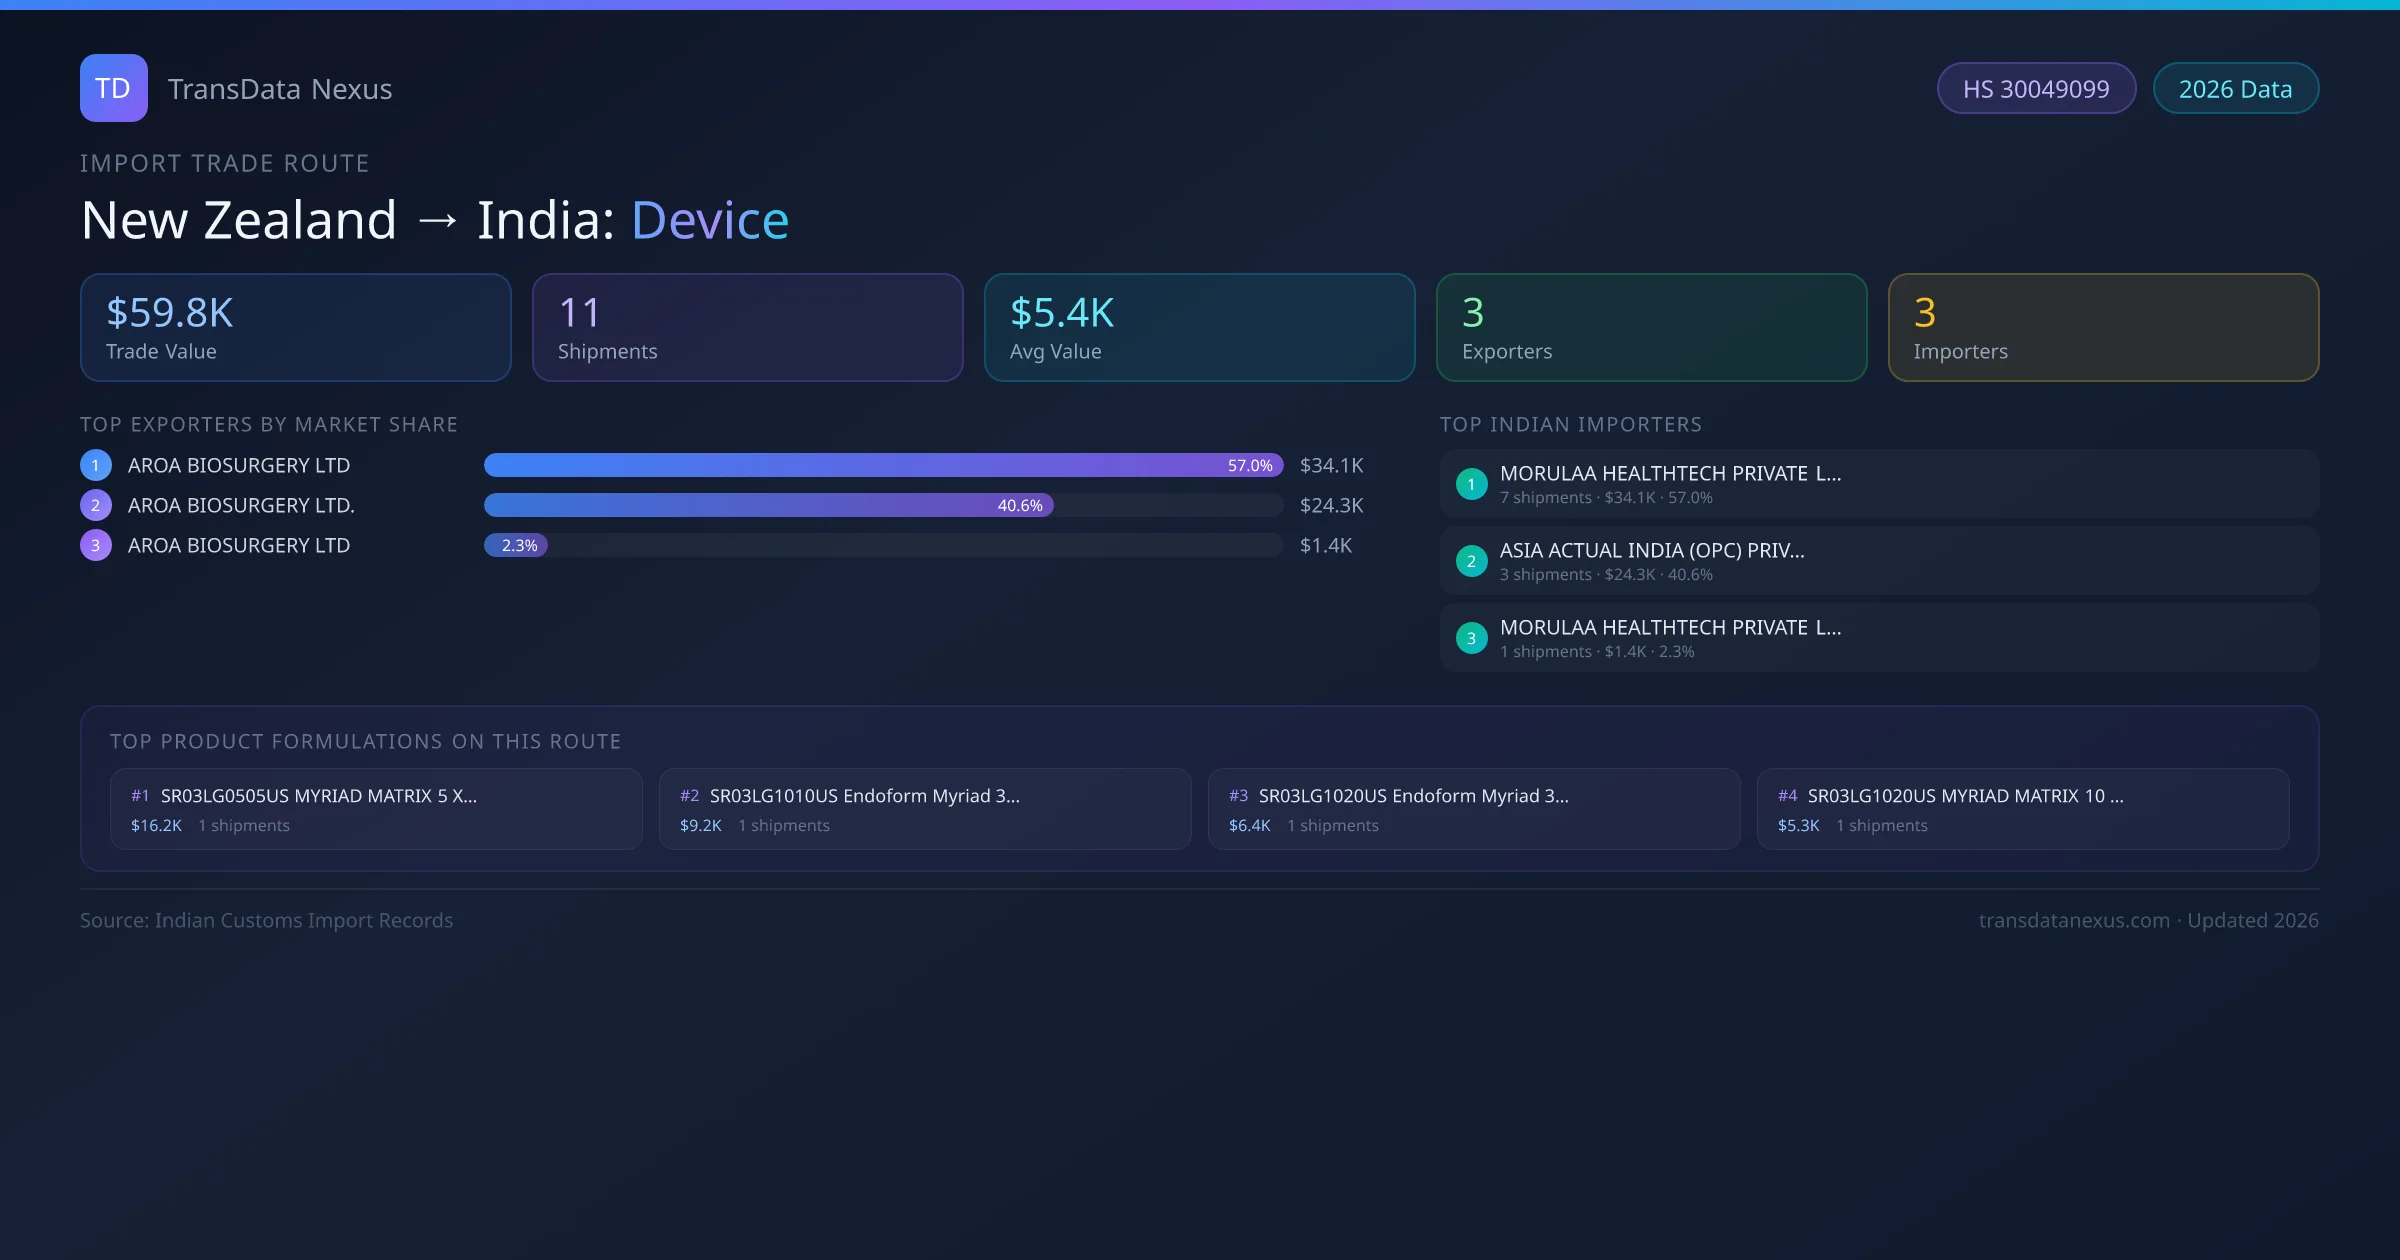The width and height of the screenshot is (2400, 1260).
Task: Click the purple rank 3 exporter badge
Action: (x=96, y=545)
